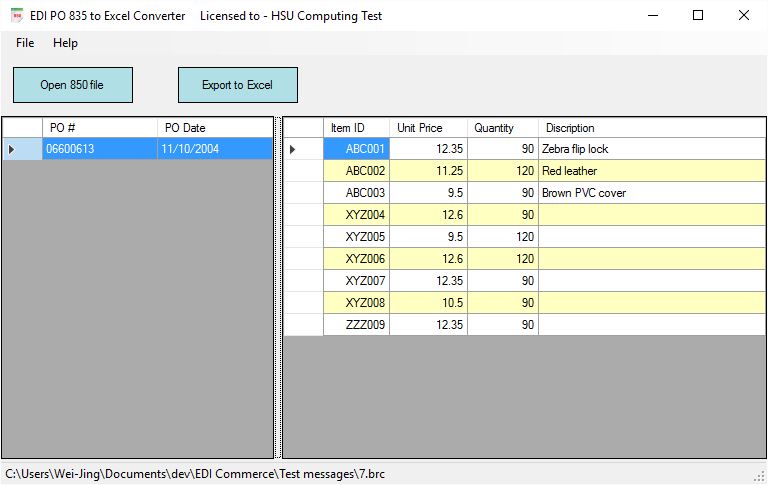Click Discription column header
The width and height of the screenshot is (768, 485).
(x=652, y=128)
